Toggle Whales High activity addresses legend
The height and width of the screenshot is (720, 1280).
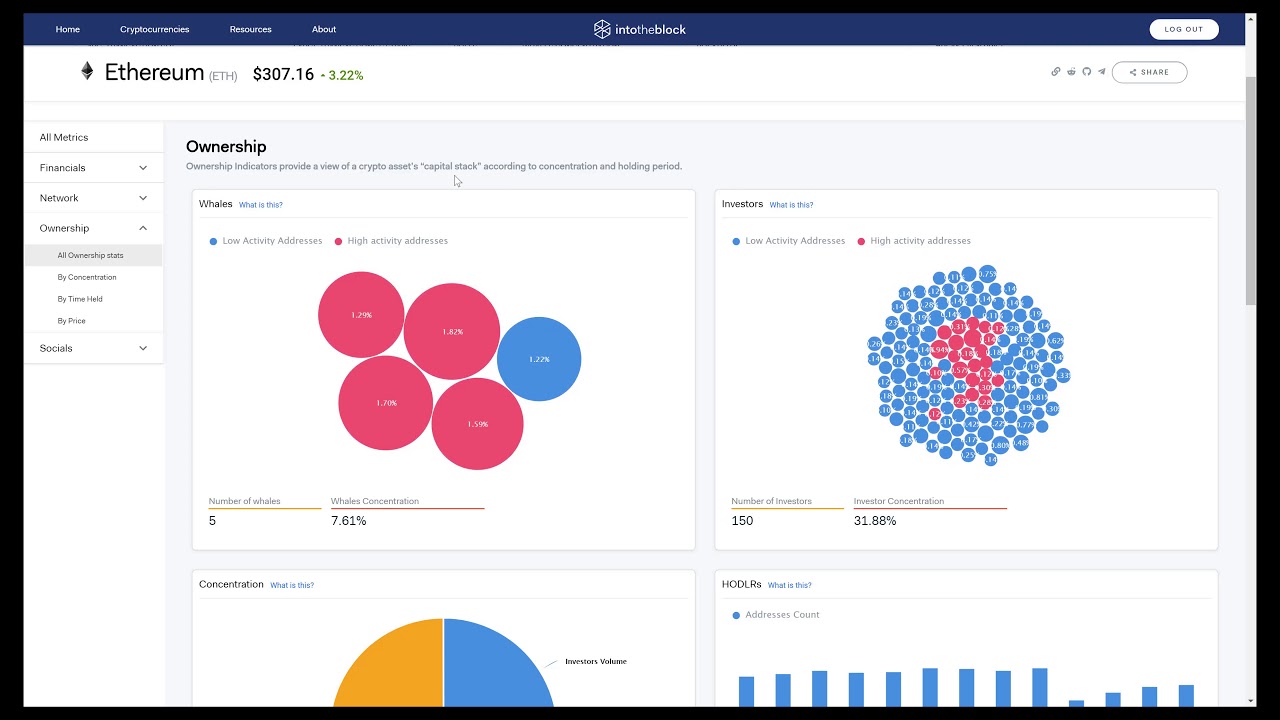pos(391,241)
